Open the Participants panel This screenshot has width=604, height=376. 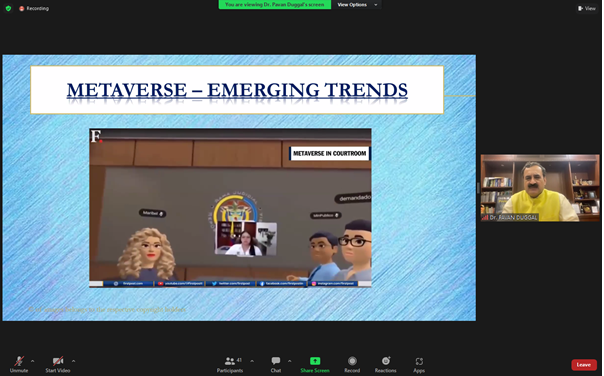(x=230, y=364)
